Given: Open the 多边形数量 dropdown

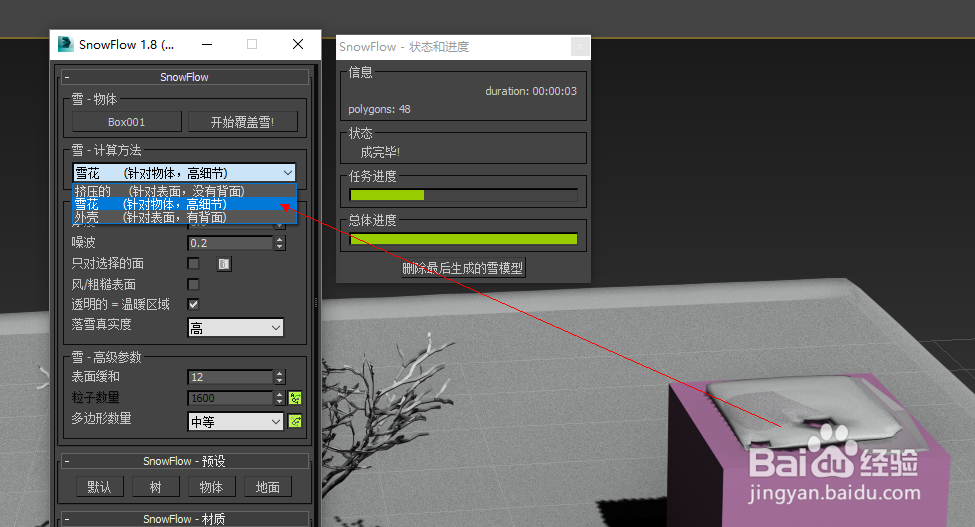Looking at the screenshot, I should 236,421.
